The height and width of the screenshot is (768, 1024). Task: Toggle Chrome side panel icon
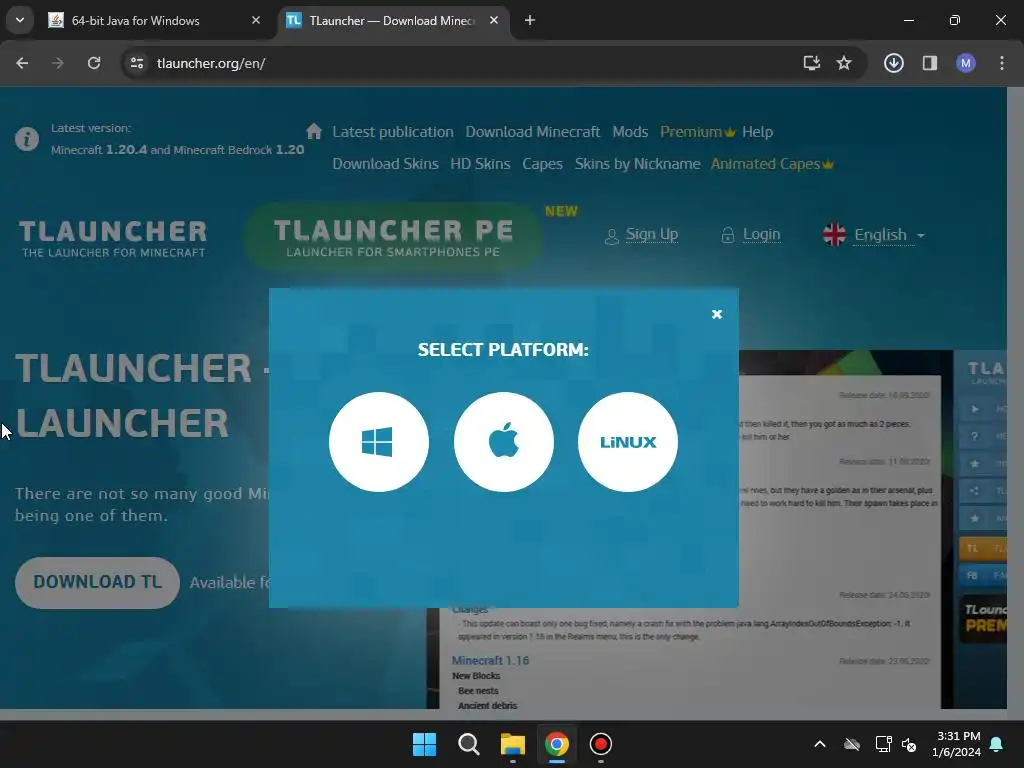tap(930, 63)
